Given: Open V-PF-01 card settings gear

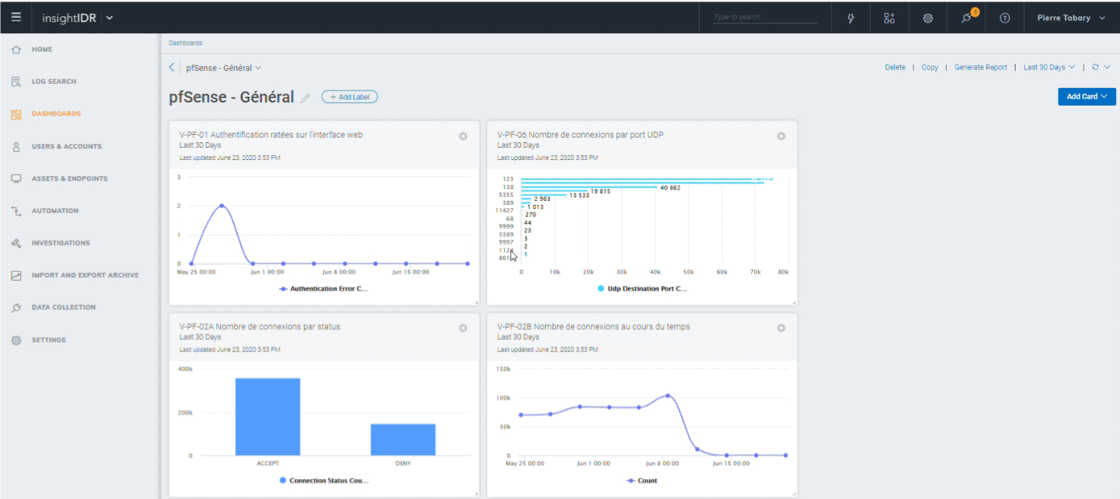Looking at the screenshot, I should pyautogui.click(x=463, y=136).
